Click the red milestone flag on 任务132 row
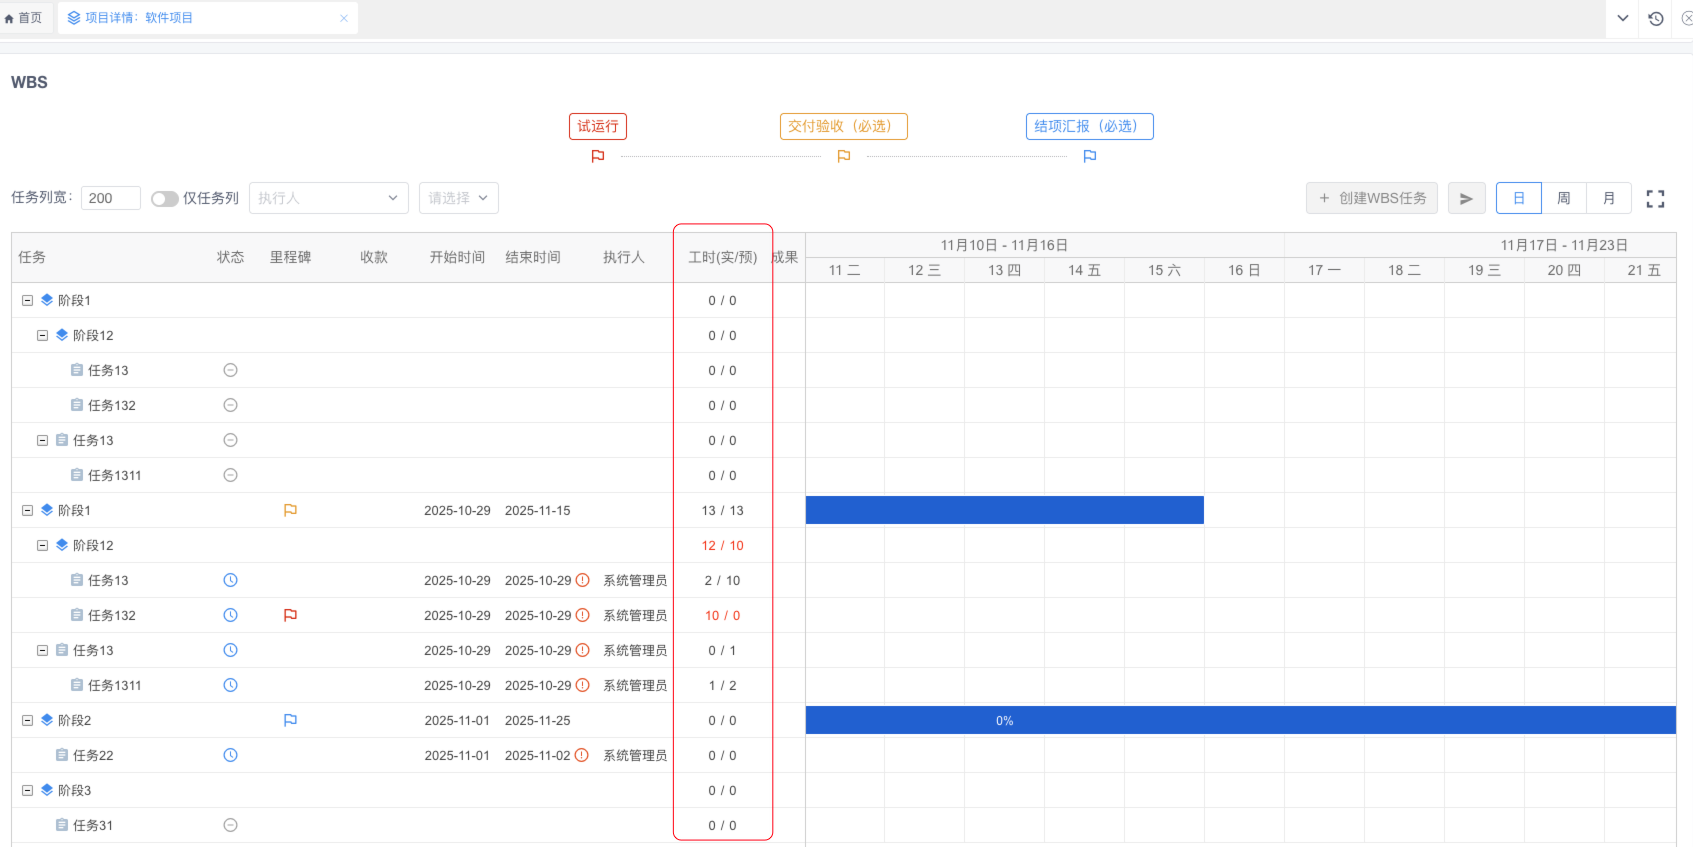This screenshot has width=1693, height=847. click(290, 616)
